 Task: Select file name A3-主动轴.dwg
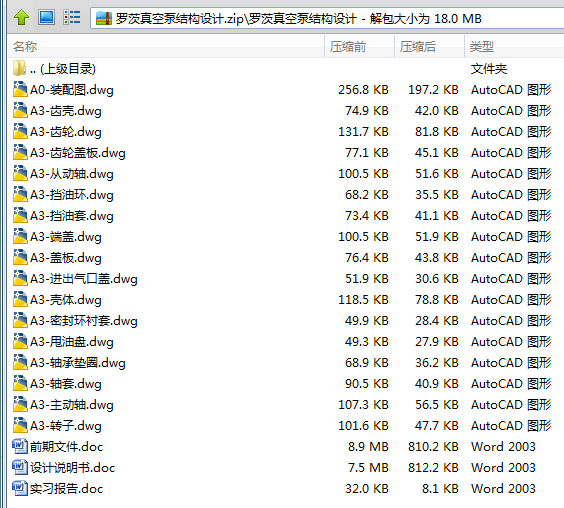[72, 404]
